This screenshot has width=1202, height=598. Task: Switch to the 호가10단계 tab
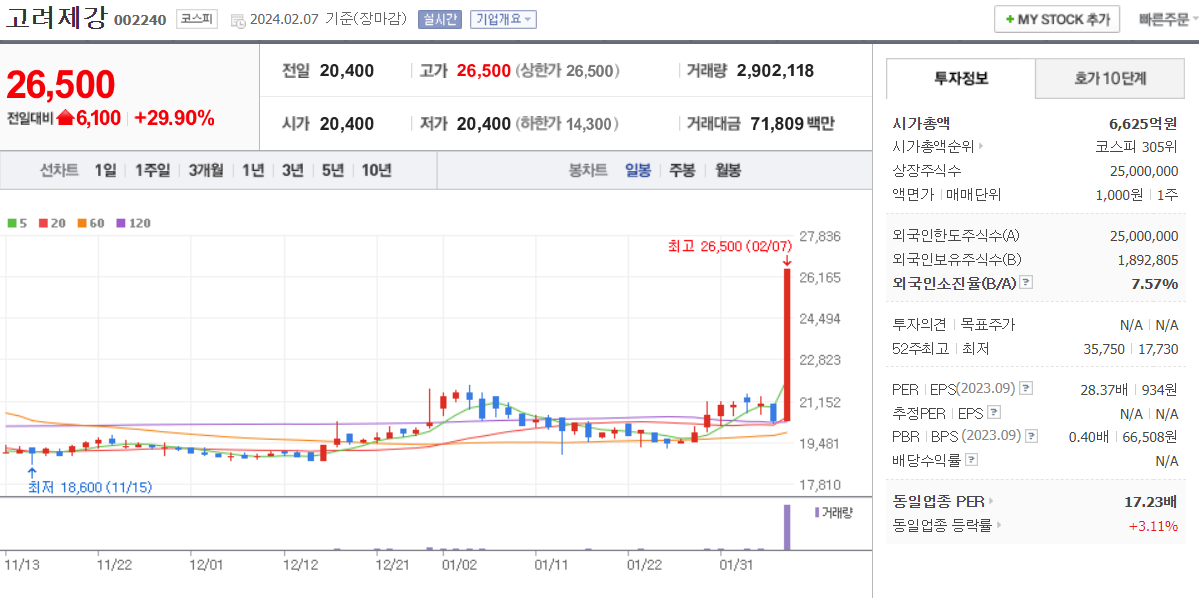click(x=1110, y=78)
